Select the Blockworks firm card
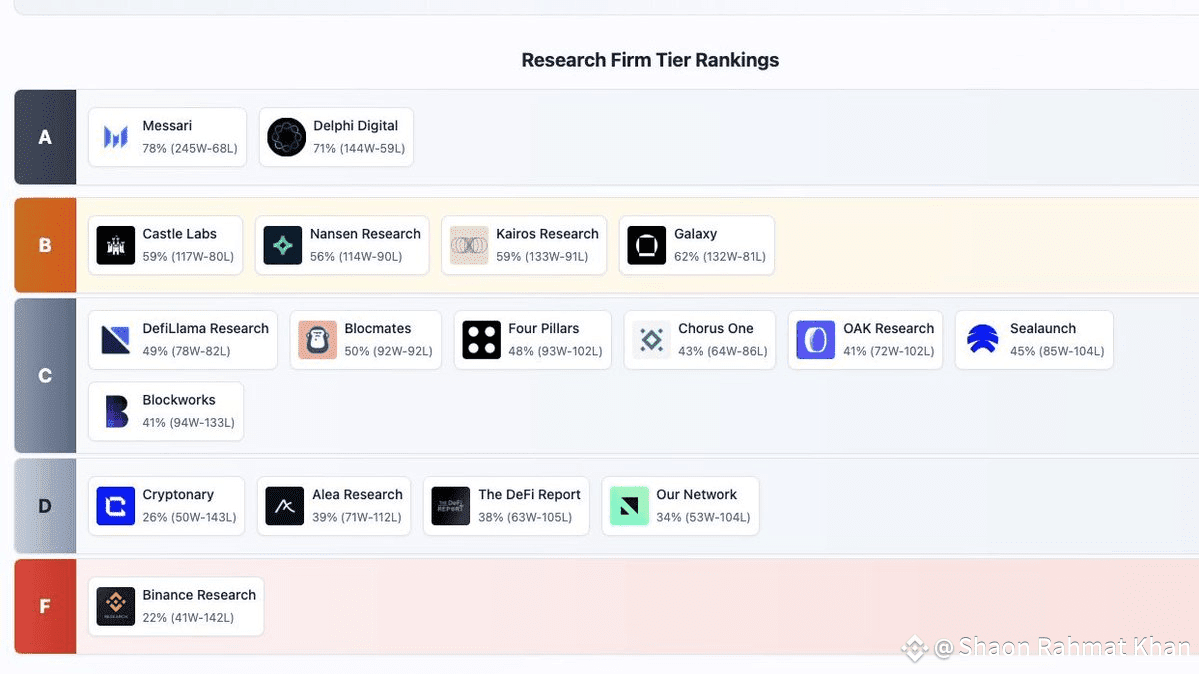The width and height of the screenshot is (1199, 674). tap(166, 412)
